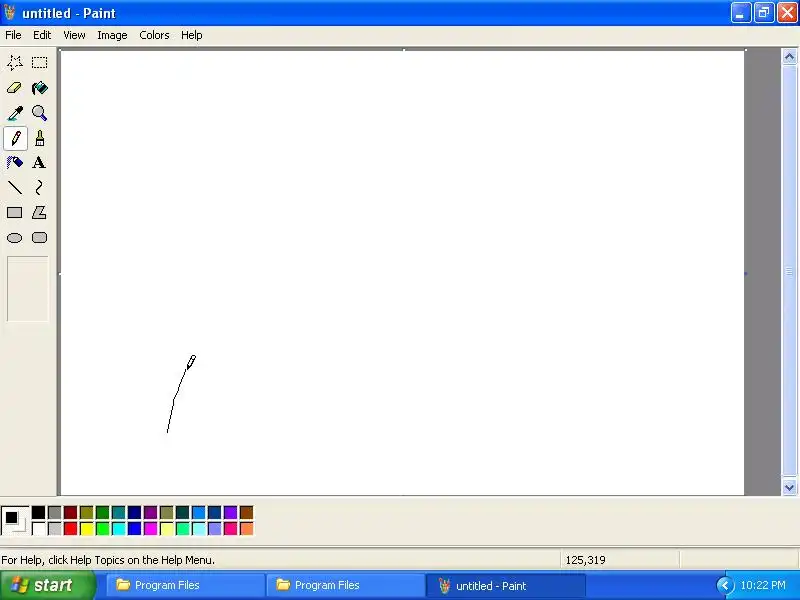This screenshot has width=800, height=600.
Task: Choose the dark gray palette color
Action: (55, 512)
